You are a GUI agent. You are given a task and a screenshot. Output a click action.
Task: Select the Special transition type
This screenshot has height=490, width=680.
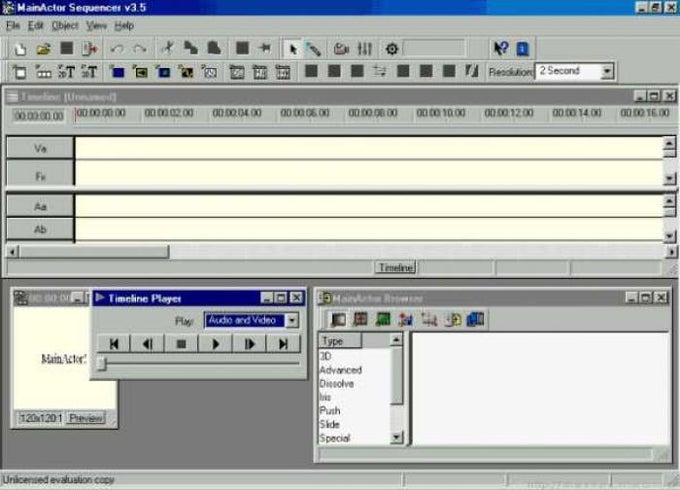[334, 438]
